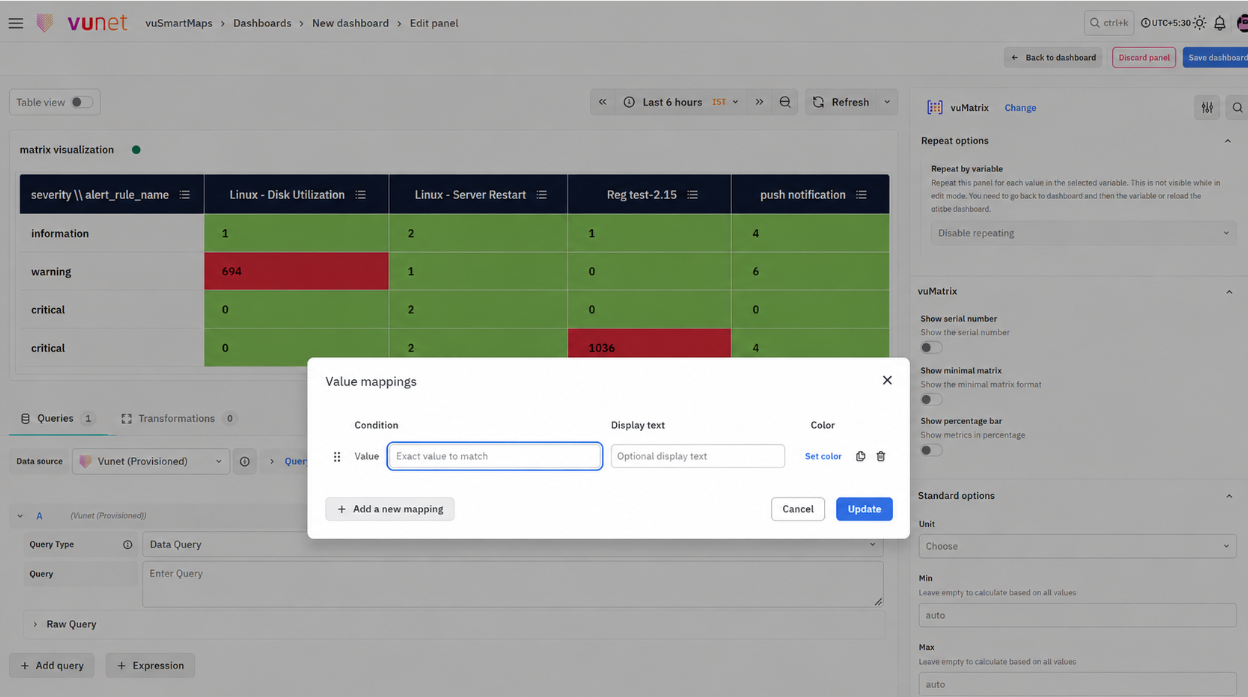
Task: Click the Set color link
Action: [x=823, y=456]
